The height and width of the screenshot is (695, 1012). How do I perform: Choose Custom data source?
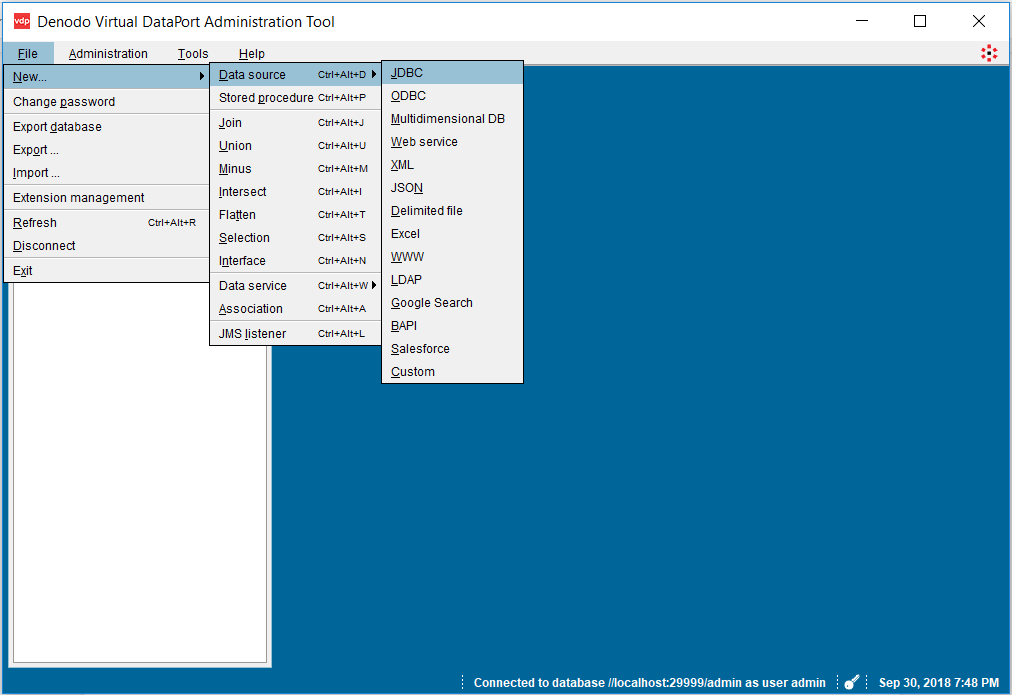[x=452, y=372]
